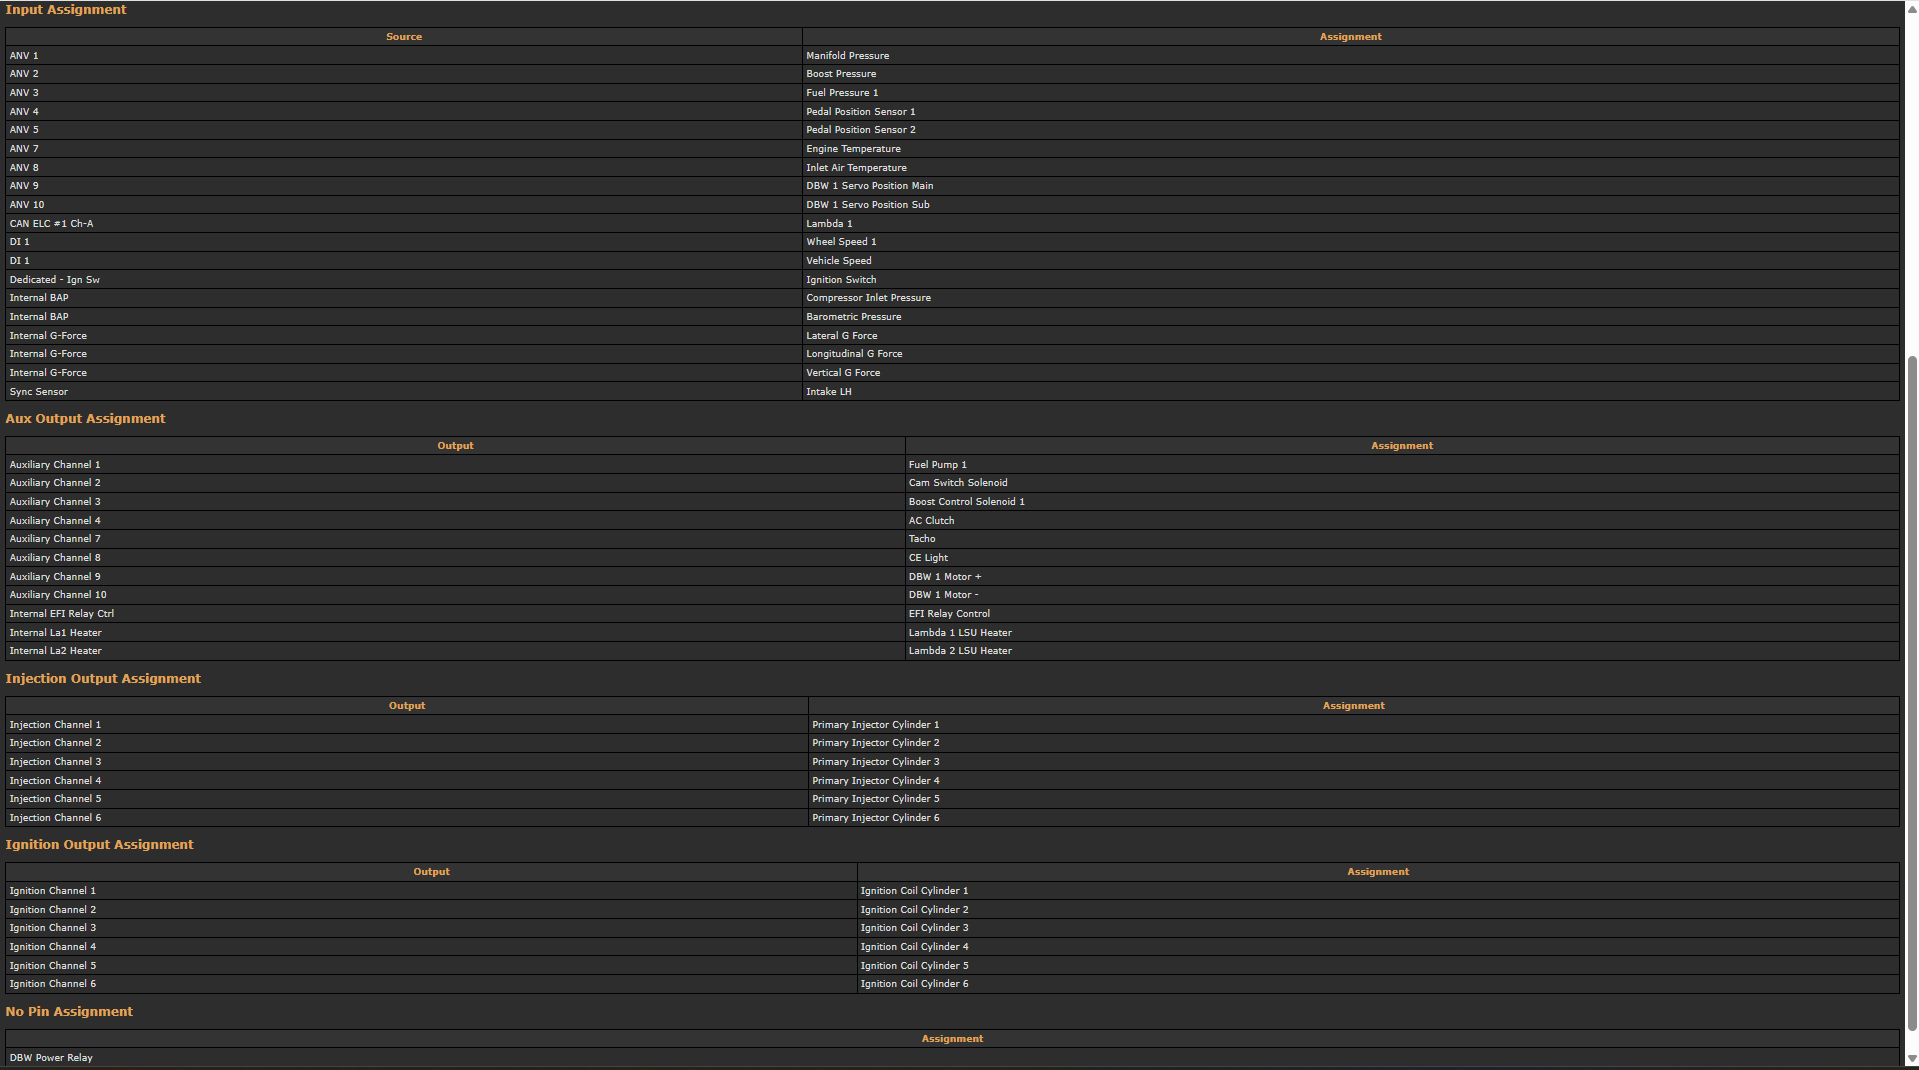Click the Ignition Channel 5 output row

(x=53, y=966)
